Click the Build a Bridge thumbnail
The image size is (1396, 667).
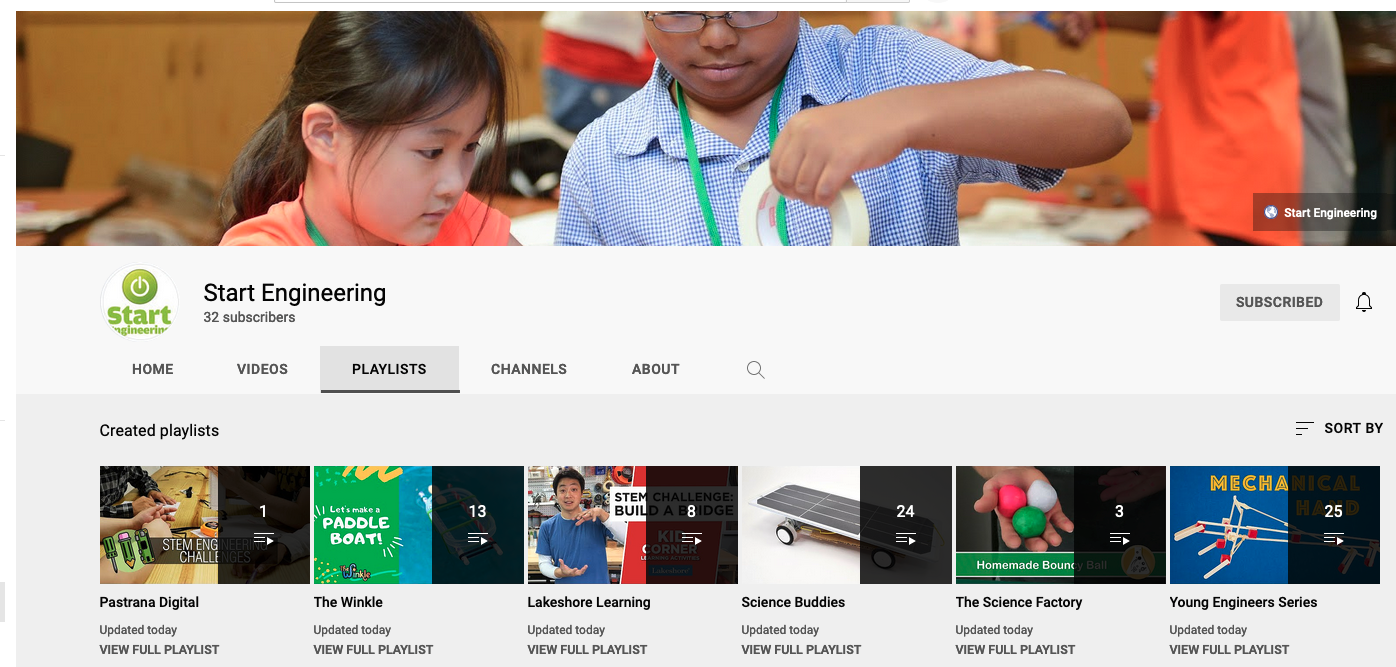pyautogui.click(x=632, y=525)
